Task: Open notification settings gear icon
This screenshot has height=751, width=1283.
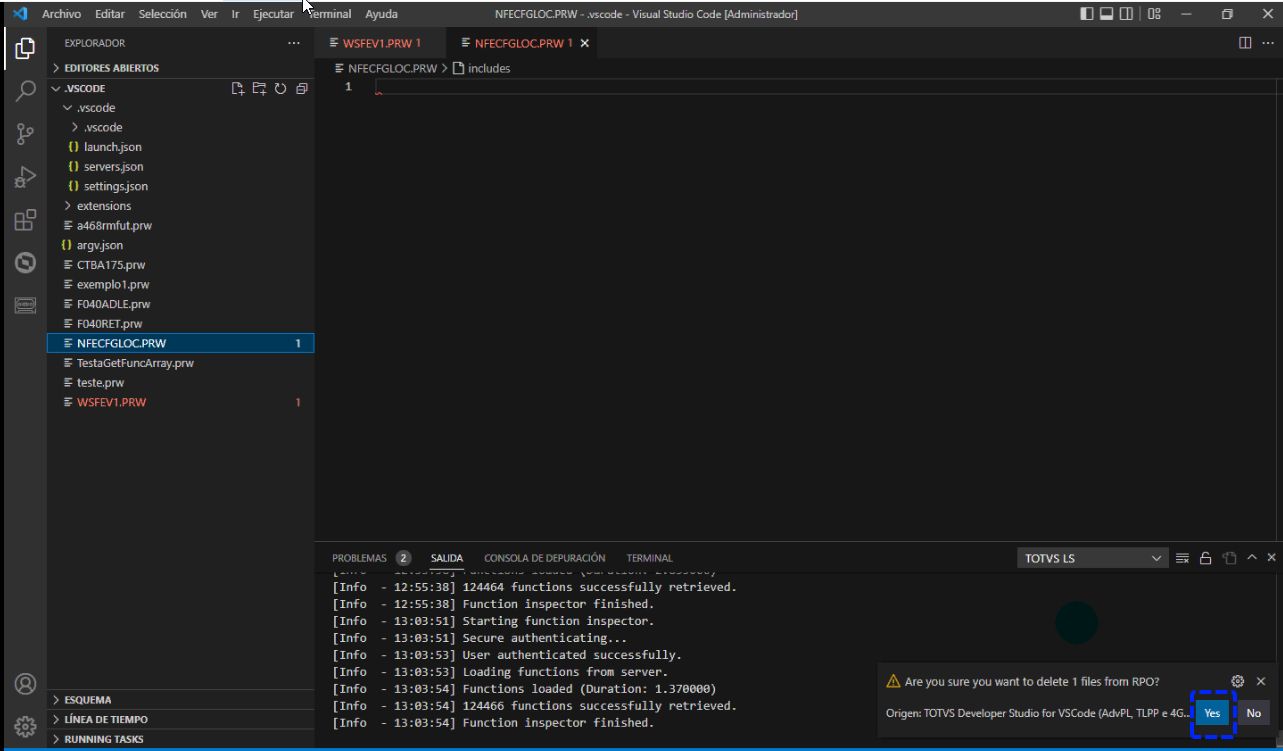Action: [x=1238, y=681]
